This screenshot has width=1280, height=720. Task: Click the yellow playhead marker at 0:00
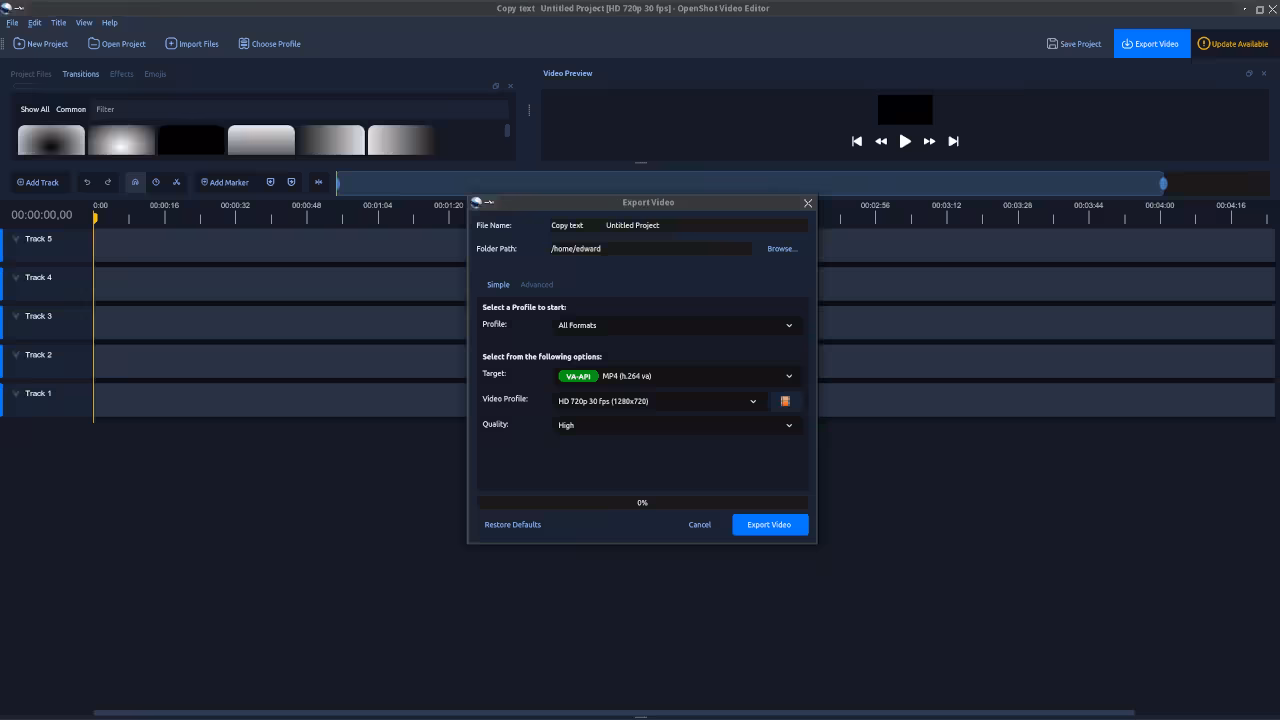[96, 216]
